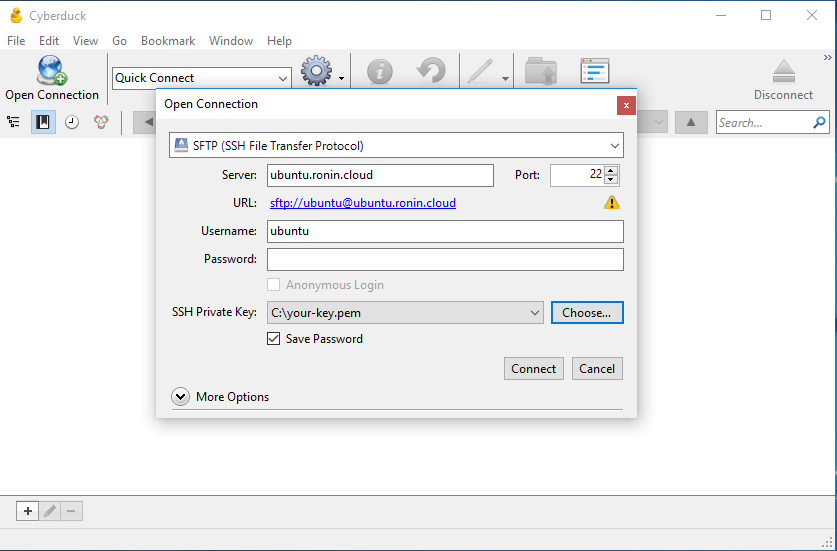Remove bookmark with minus button
Viewport: 837px width, 551px height.
[72, 511]
